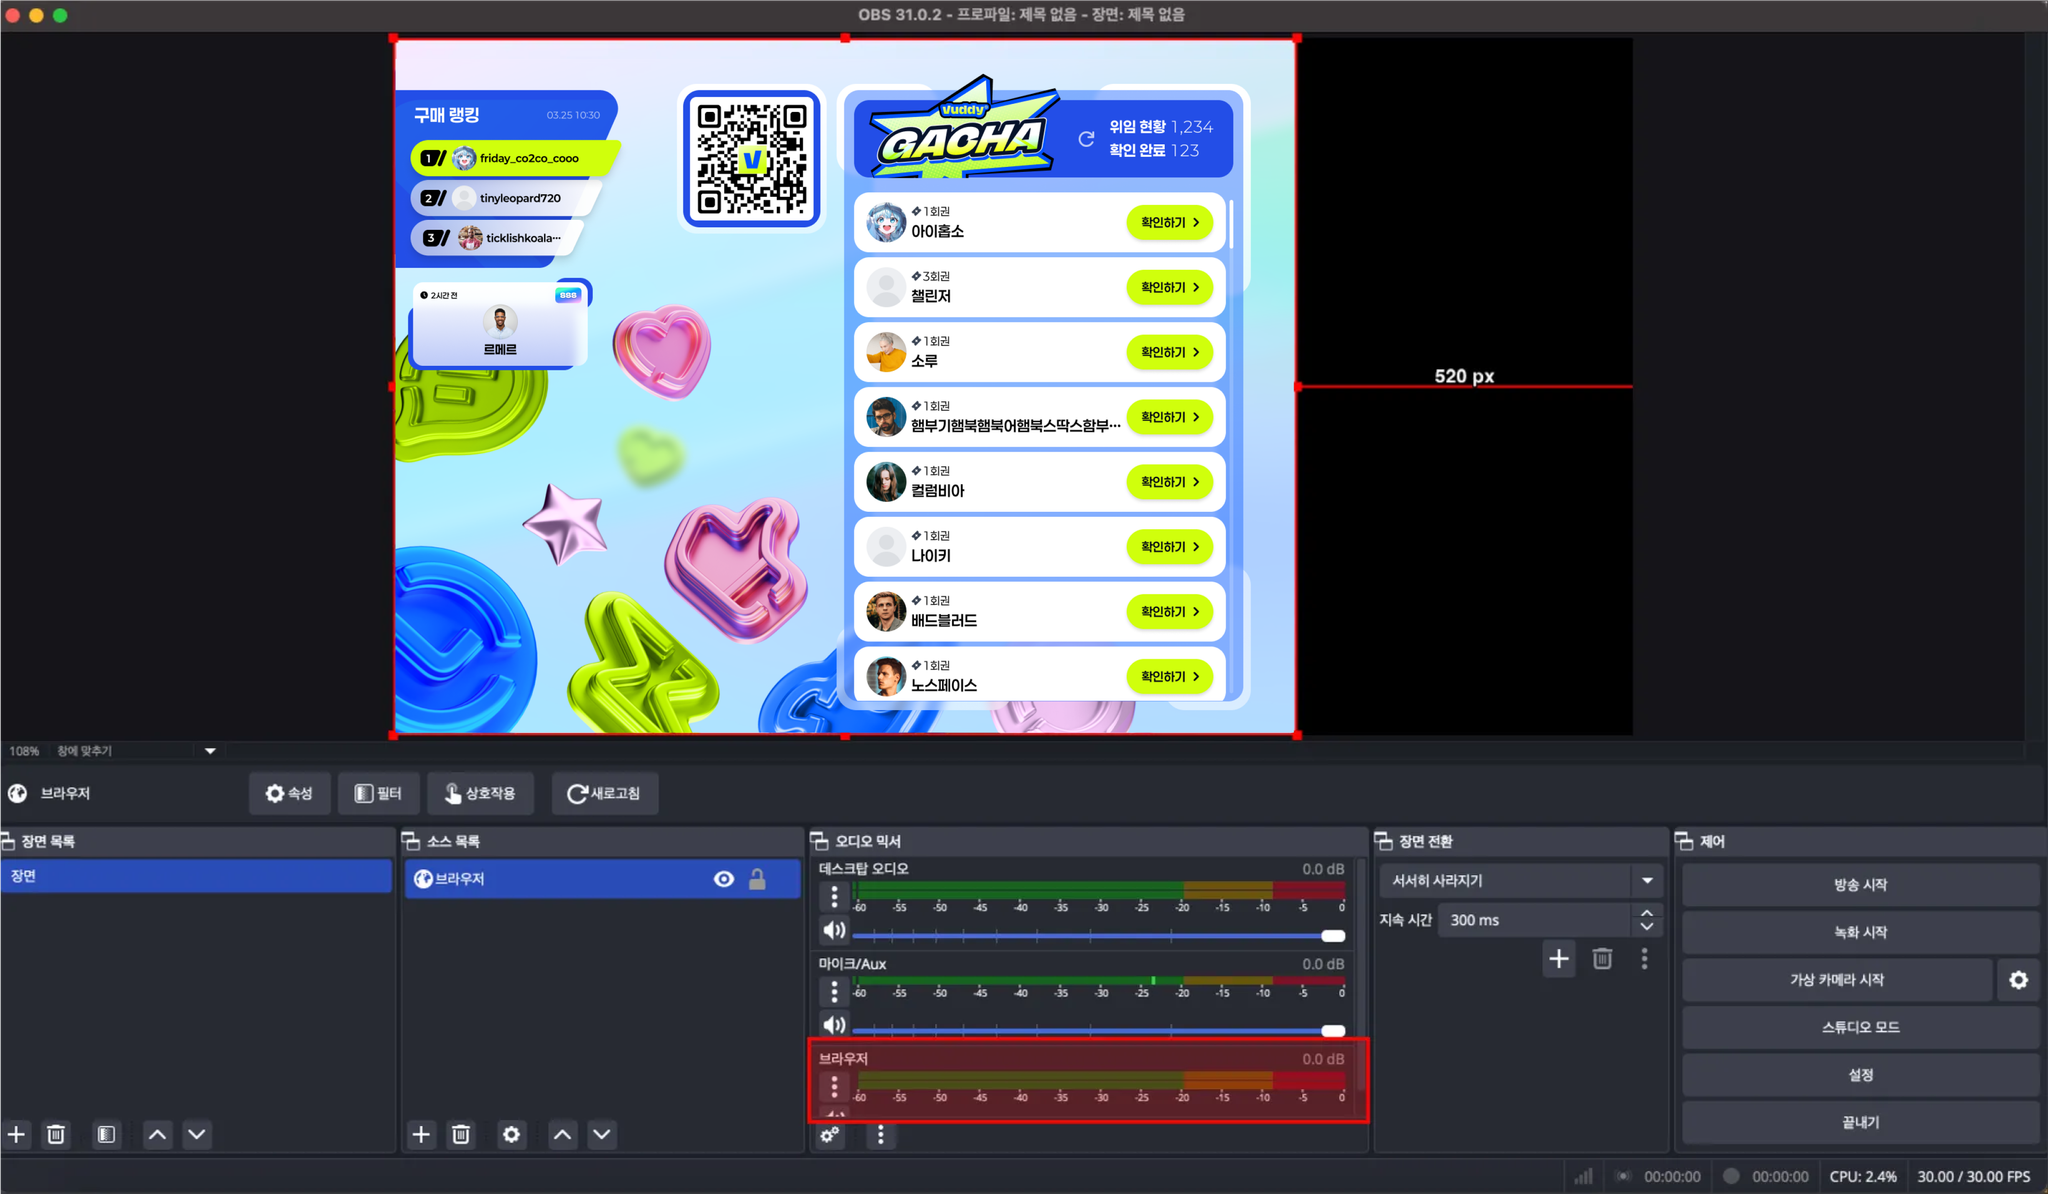The width and height of the screenshot is (2048, 1194).
Task: Move scene up arrow in scene list
Action: click(x=158, y=1134)
